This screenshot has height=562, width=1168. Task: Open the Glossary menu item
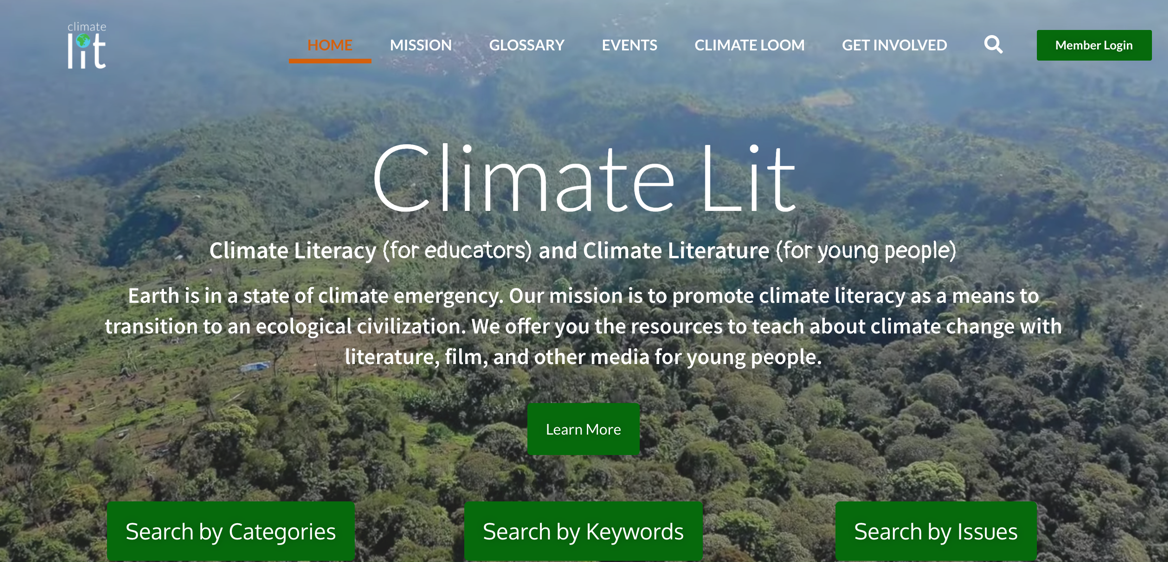coord(527,45)
